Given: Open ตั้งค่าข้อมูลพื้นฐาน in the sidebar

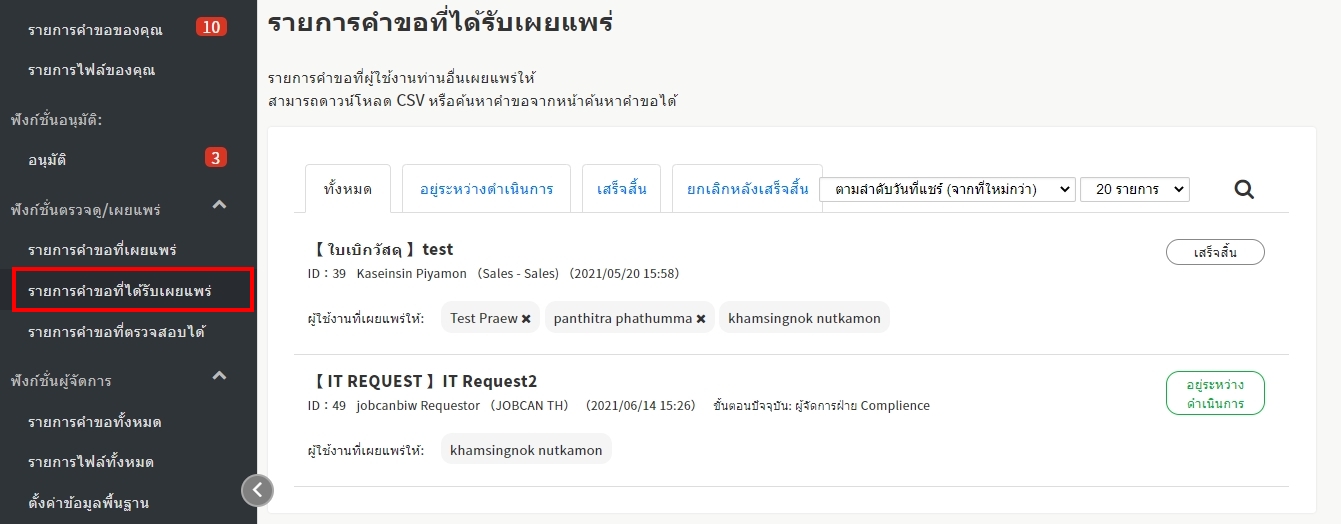Looking at the screenshot, I should pos(88,502).
